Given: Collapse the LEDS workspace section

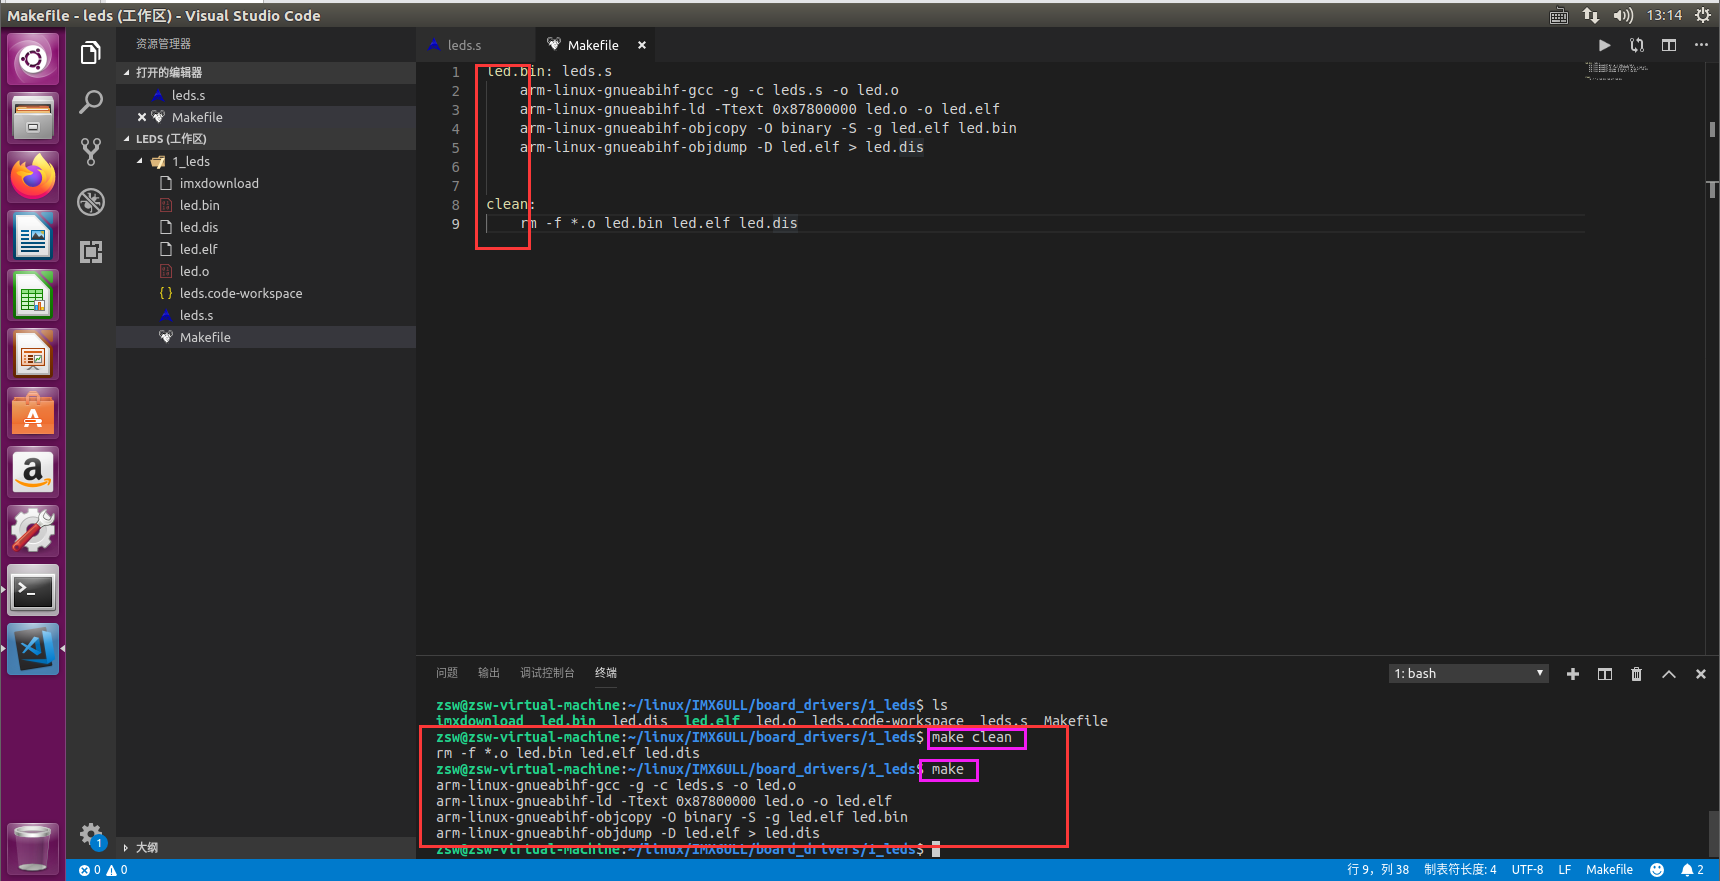Looking at the screenshot, I should [266, 139].
